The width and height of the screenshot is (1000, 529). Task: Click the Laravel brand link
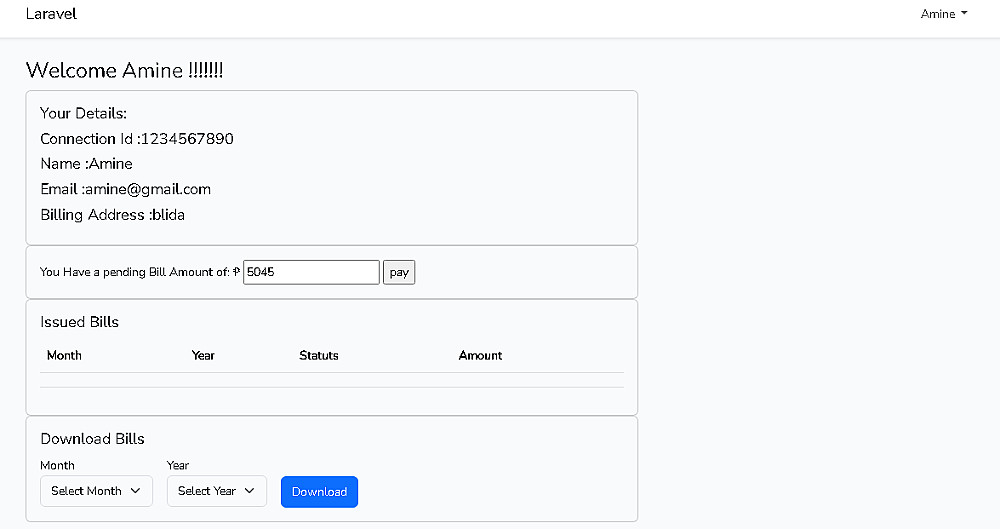(51, 14)
